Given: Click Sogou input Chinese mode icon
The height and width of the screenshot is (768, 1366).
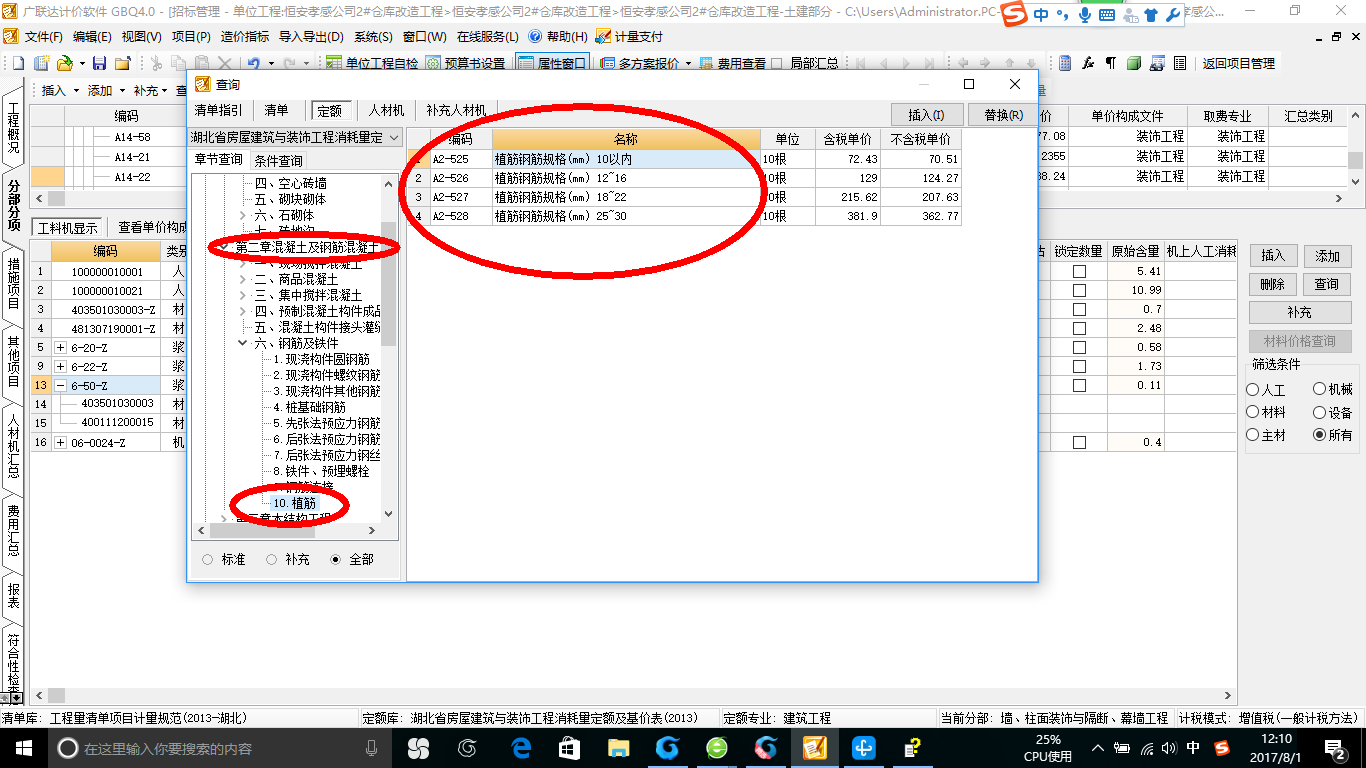Looking at the screenshot, I should point(1041,14).
